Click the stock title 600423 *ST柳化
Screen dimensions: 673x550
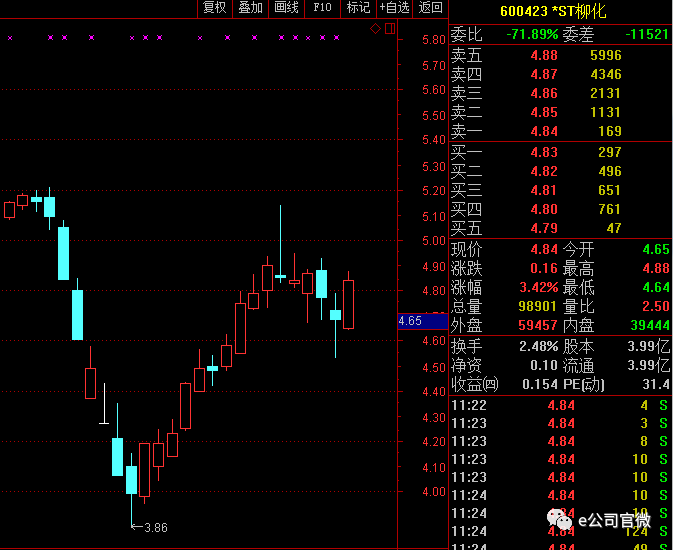pos(552,11)
